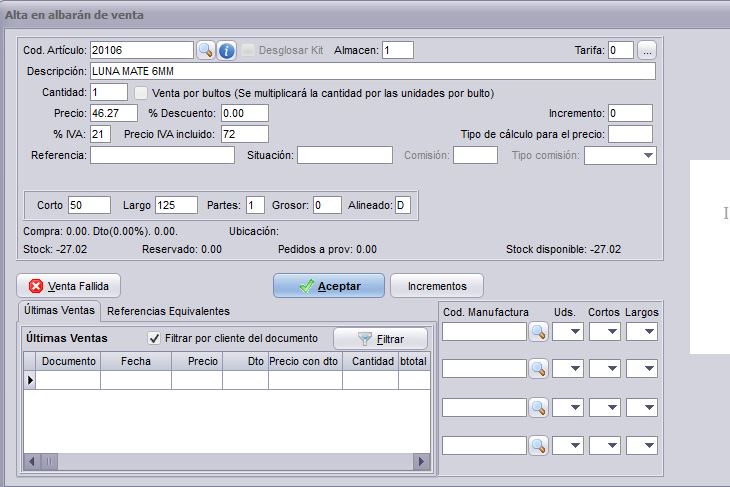Image resolution: width=730 pixels, height=487 pixels.
Task: Open second row Uds. dropdown
Action: coord(568,369)
